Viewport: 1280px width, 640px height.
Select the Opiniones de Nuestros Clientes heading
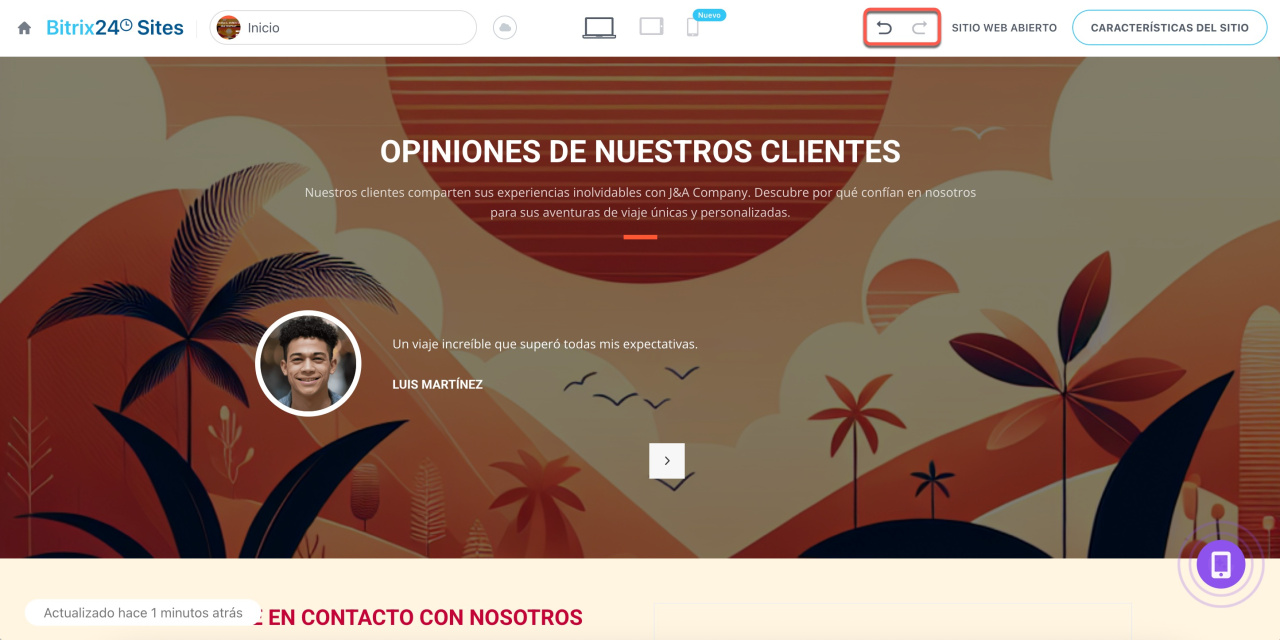pyautogui.click(x=640, y=152)
